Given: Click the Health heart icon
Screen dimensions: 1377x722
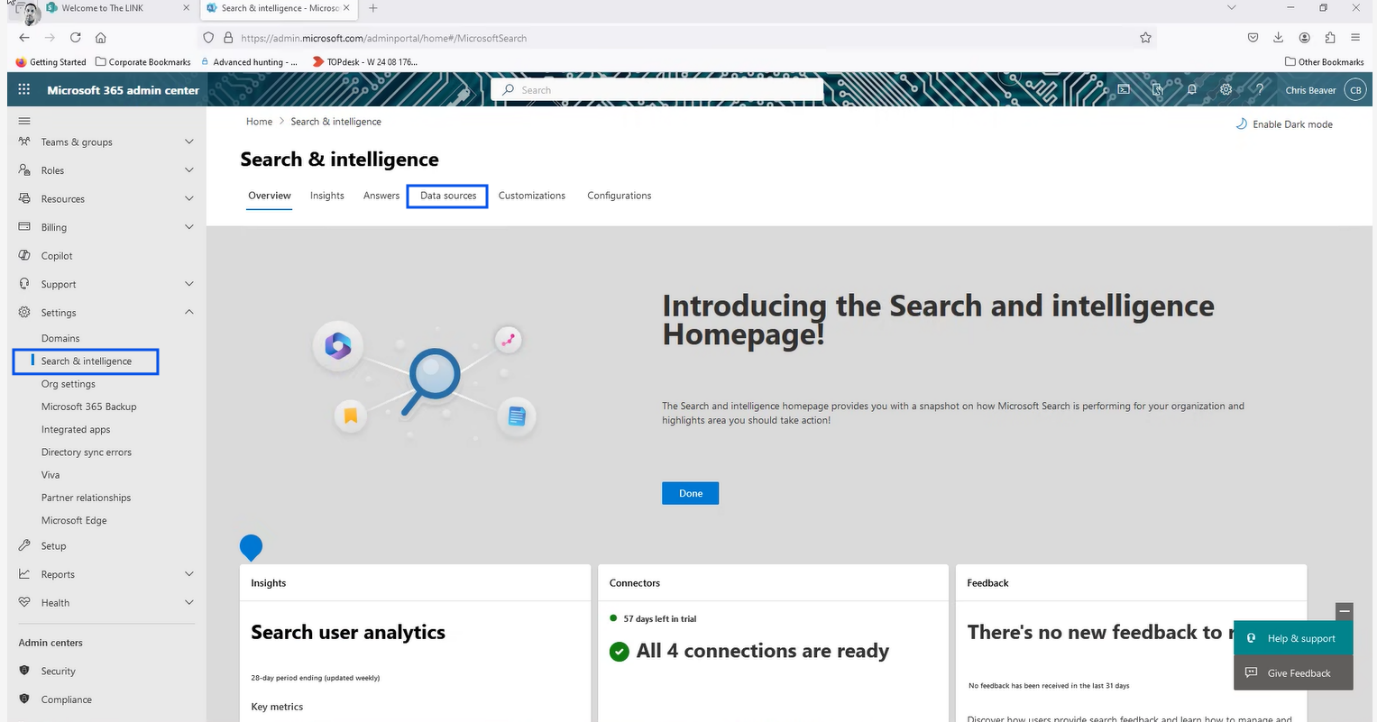Looking at the screenshot, I should pyautogui.click(x=25, y=603).
